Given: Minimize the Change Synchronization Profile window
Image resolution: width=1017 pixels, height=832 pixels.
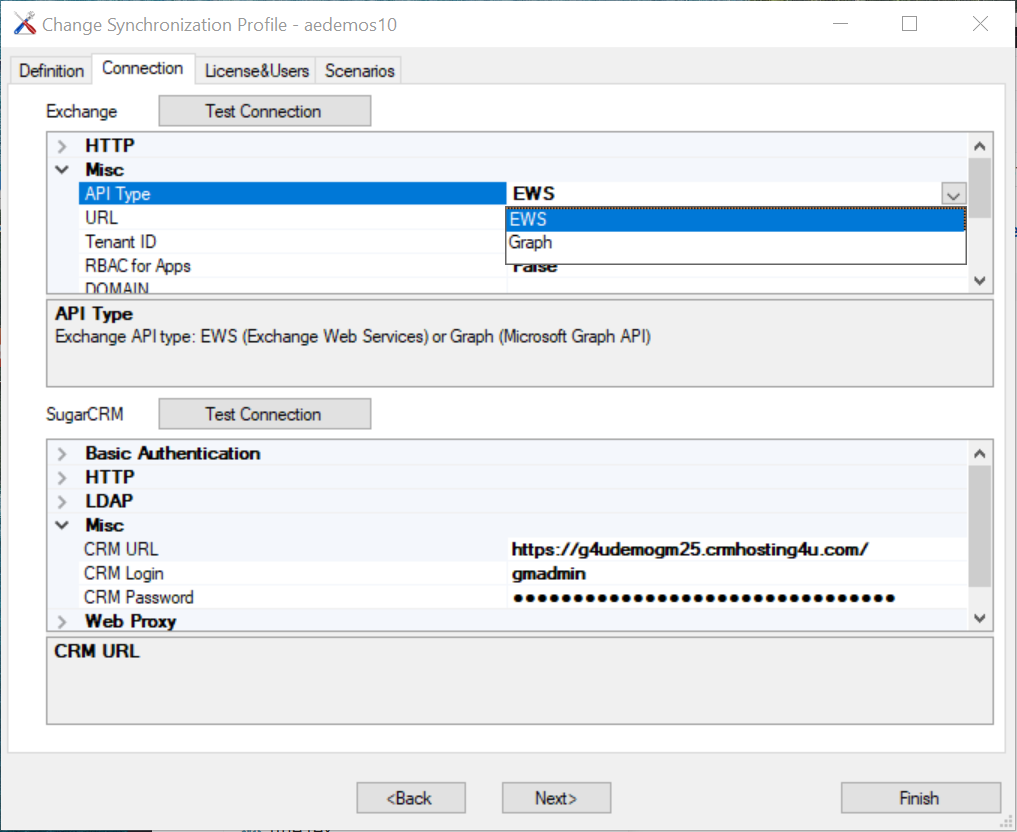Looking at the screenshot, I should (841, 24).
